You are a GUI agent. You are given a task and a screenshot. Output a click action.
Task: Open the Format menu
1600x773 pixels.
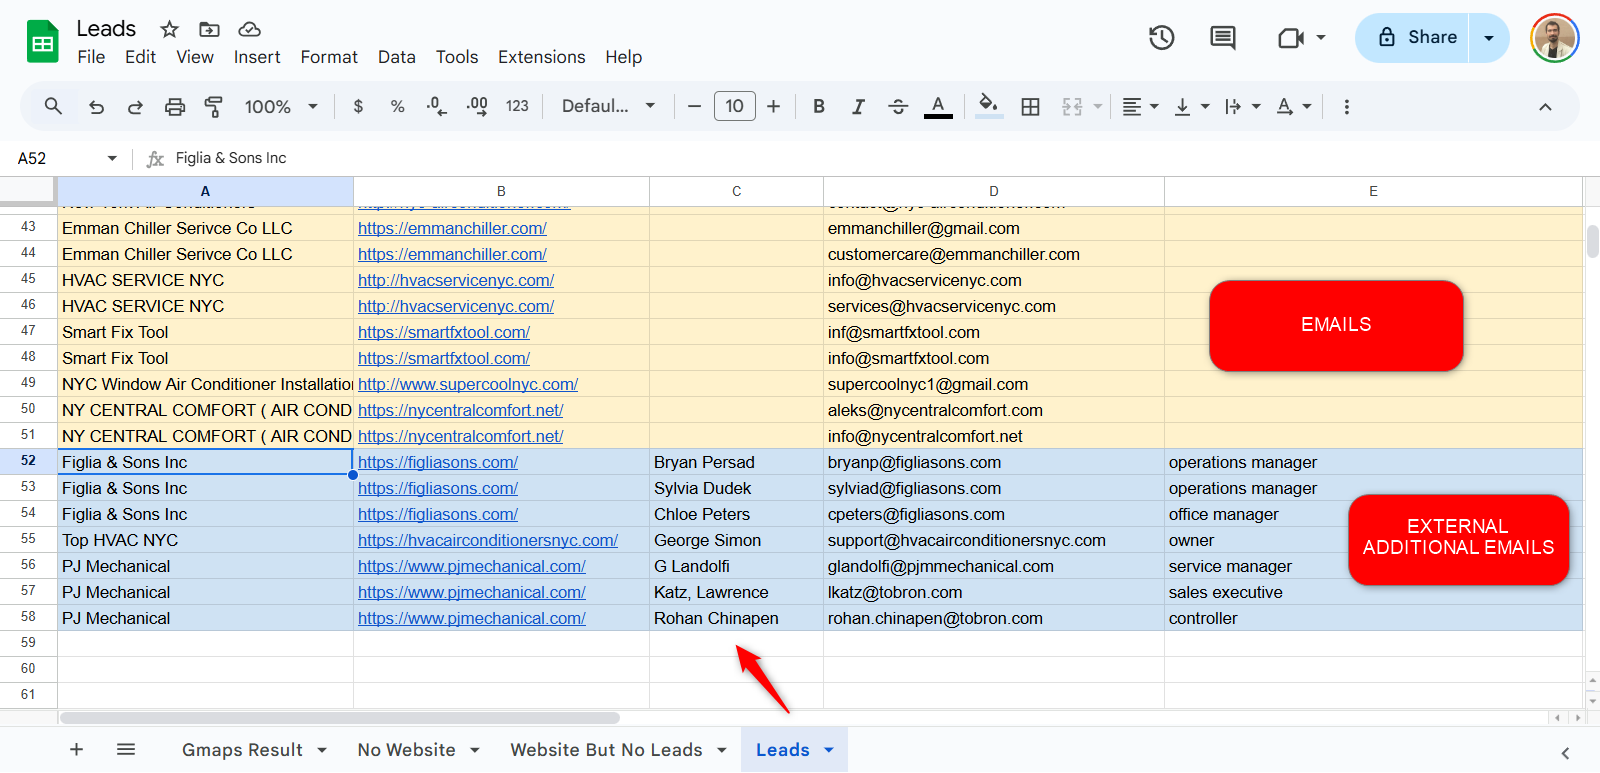coord(329,57)
